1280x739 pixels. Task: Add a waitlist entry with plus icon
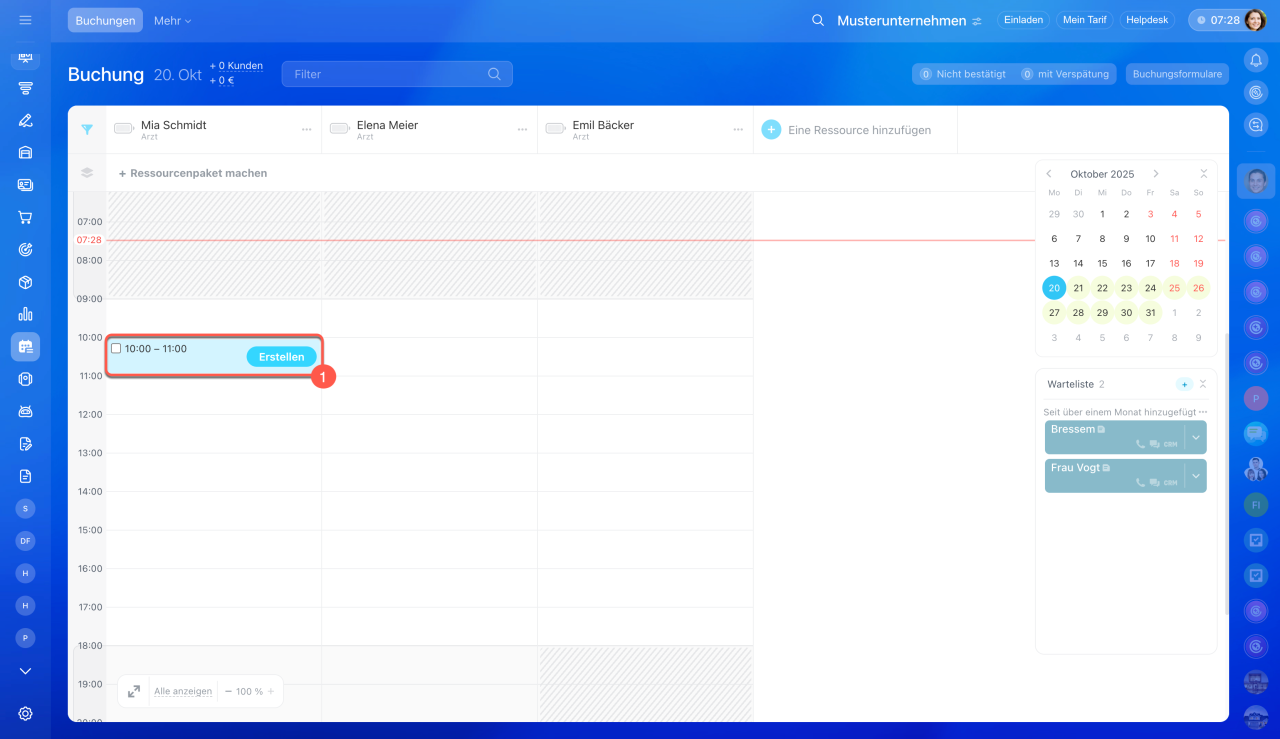1185,384
